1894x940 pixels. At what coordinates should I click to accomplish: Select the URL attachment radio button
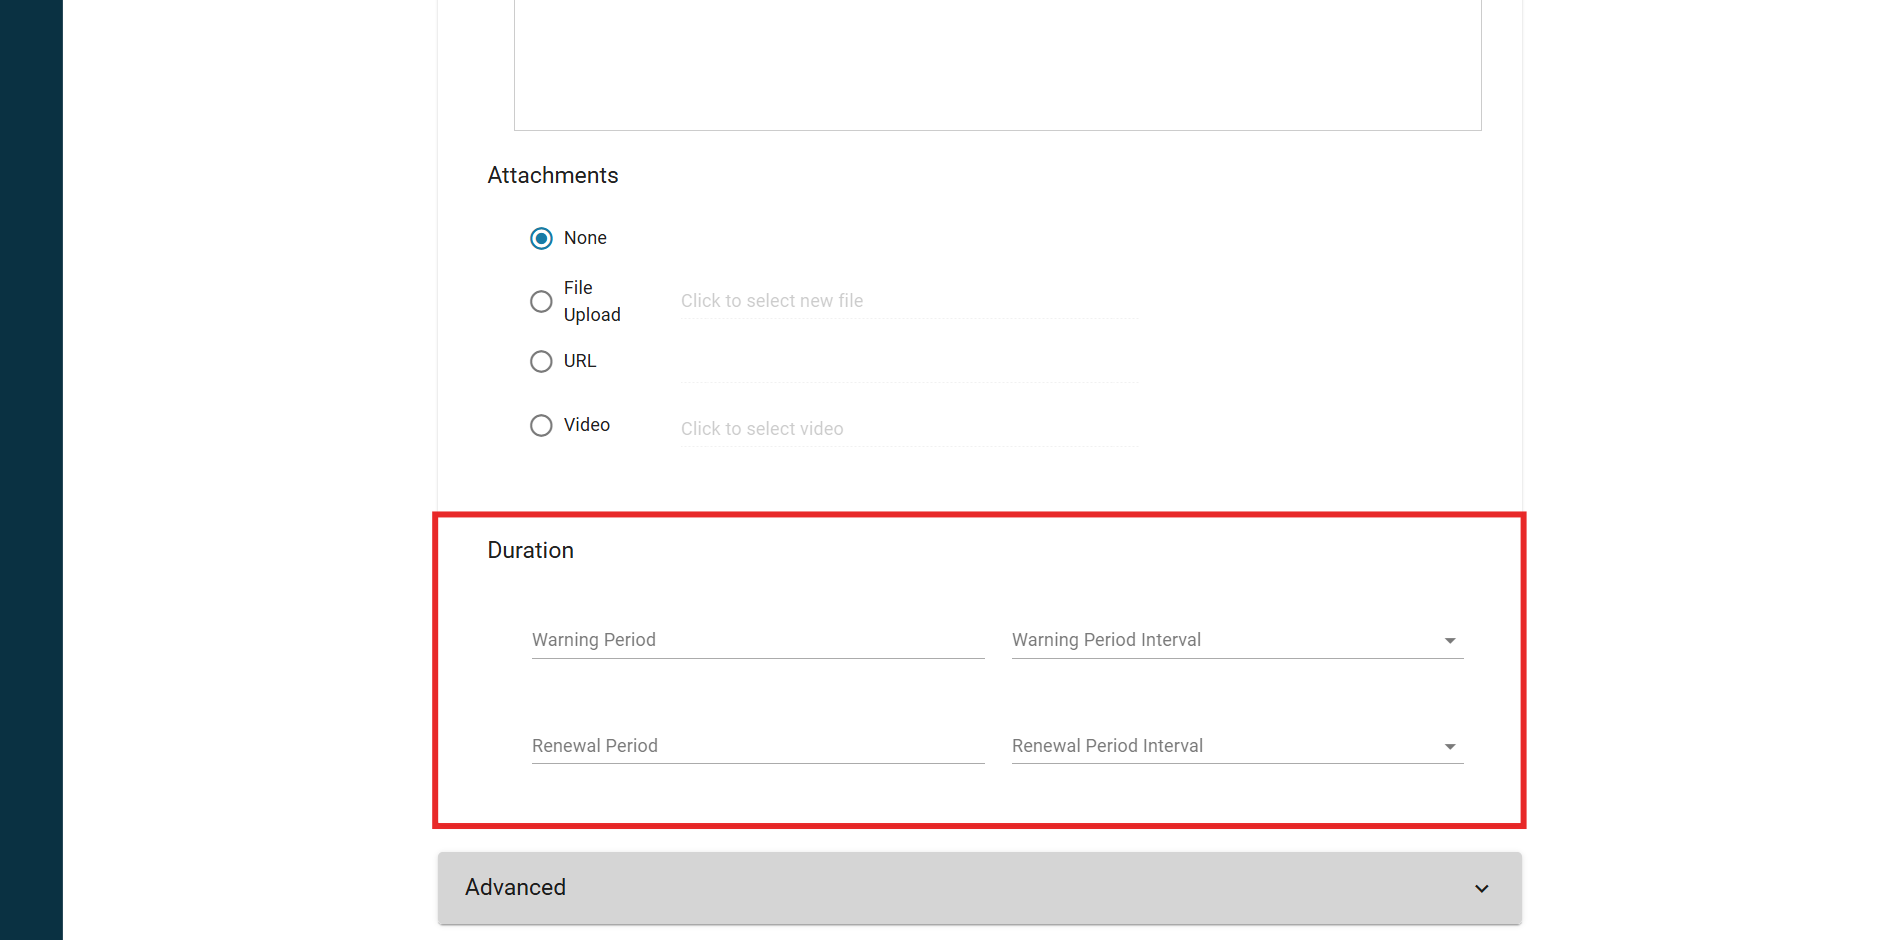point(541,362)
